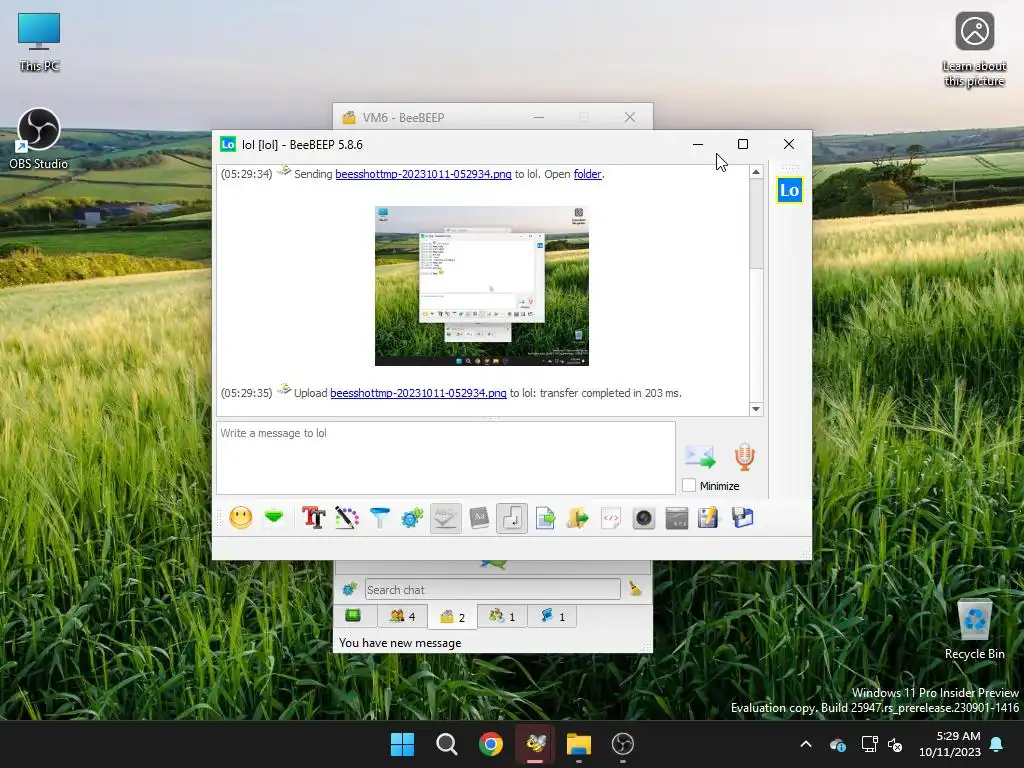Enable the Minimize checkbox
1024x768 pixels.
[x=689, y=486]
